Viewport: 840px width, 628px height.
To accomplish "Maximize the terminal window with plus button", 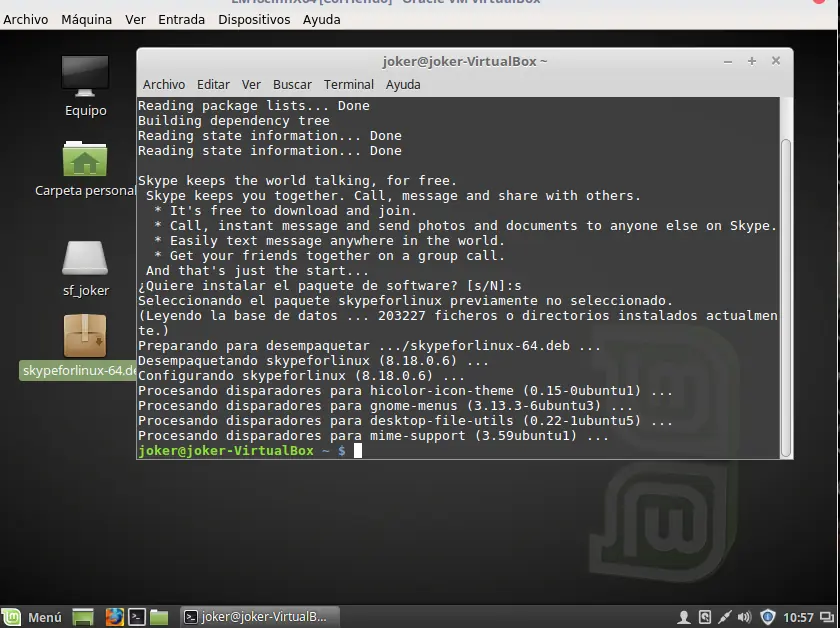I will click(752, 61).
